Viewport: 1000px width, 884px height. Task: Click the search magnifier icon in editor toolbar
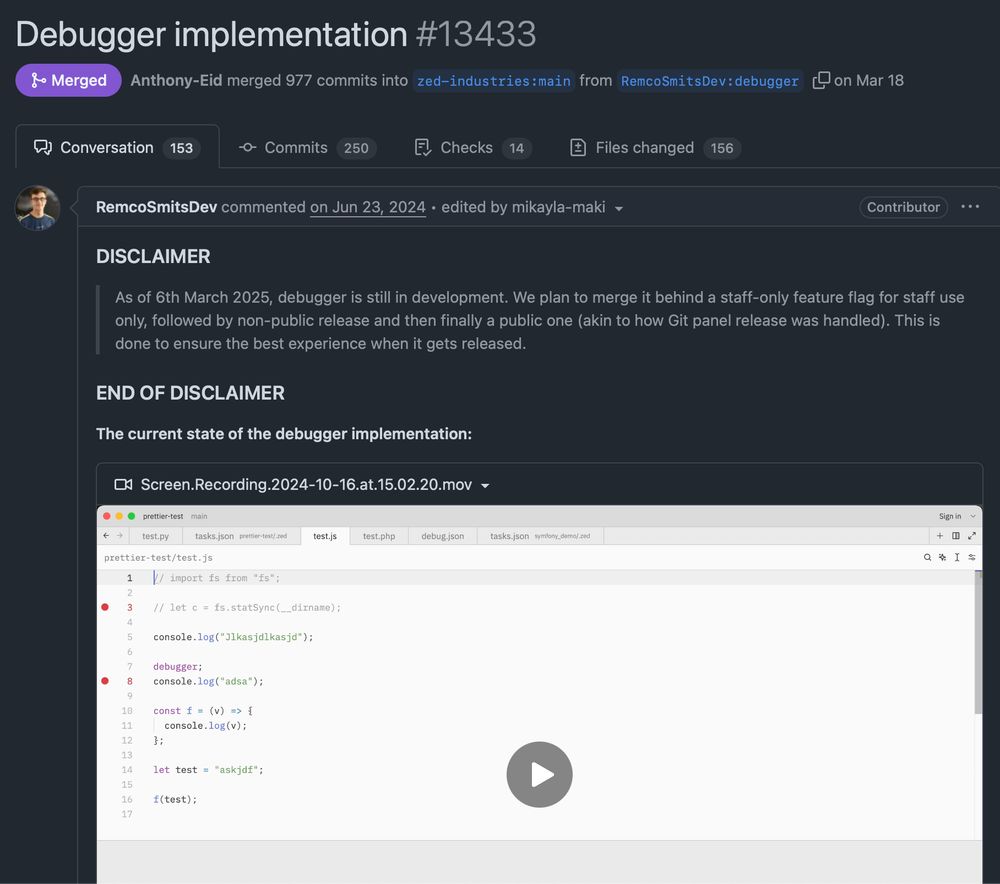point(927,557)
